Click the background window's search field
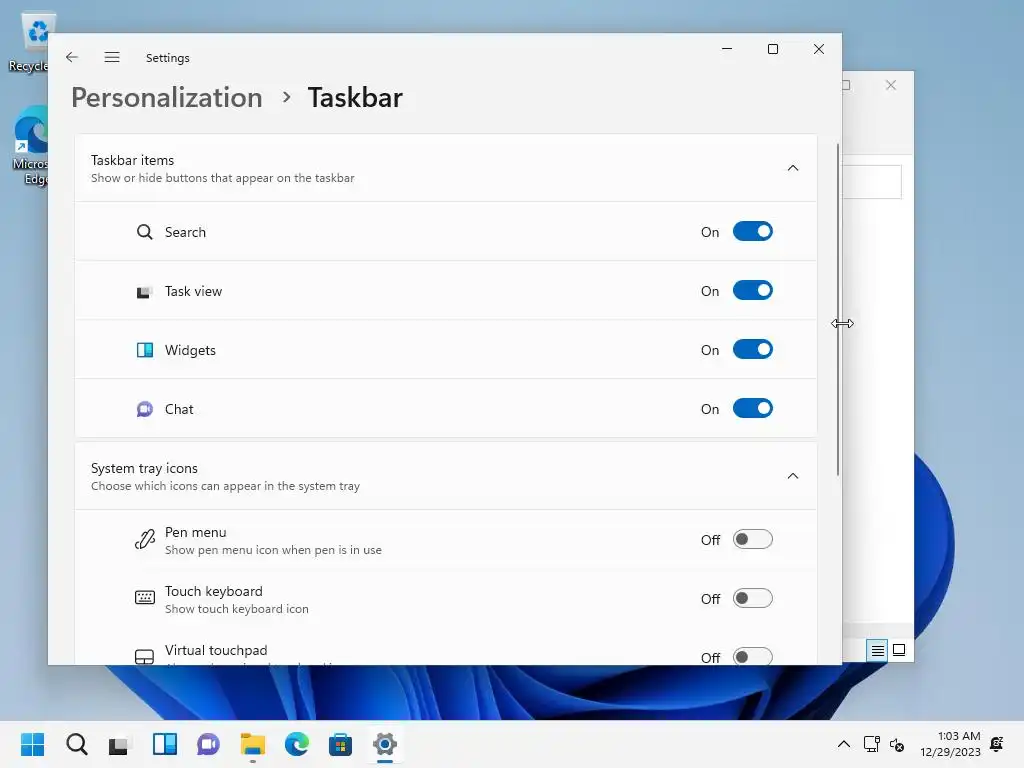The width and height of the screenshot is (1024, 768). 872,182
